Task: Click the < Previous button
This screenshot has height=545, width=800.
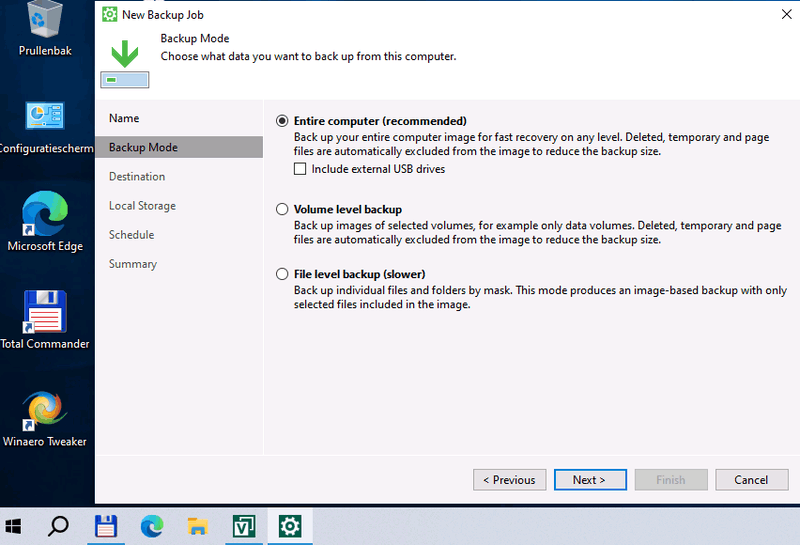Action: (x=509, y=480)
